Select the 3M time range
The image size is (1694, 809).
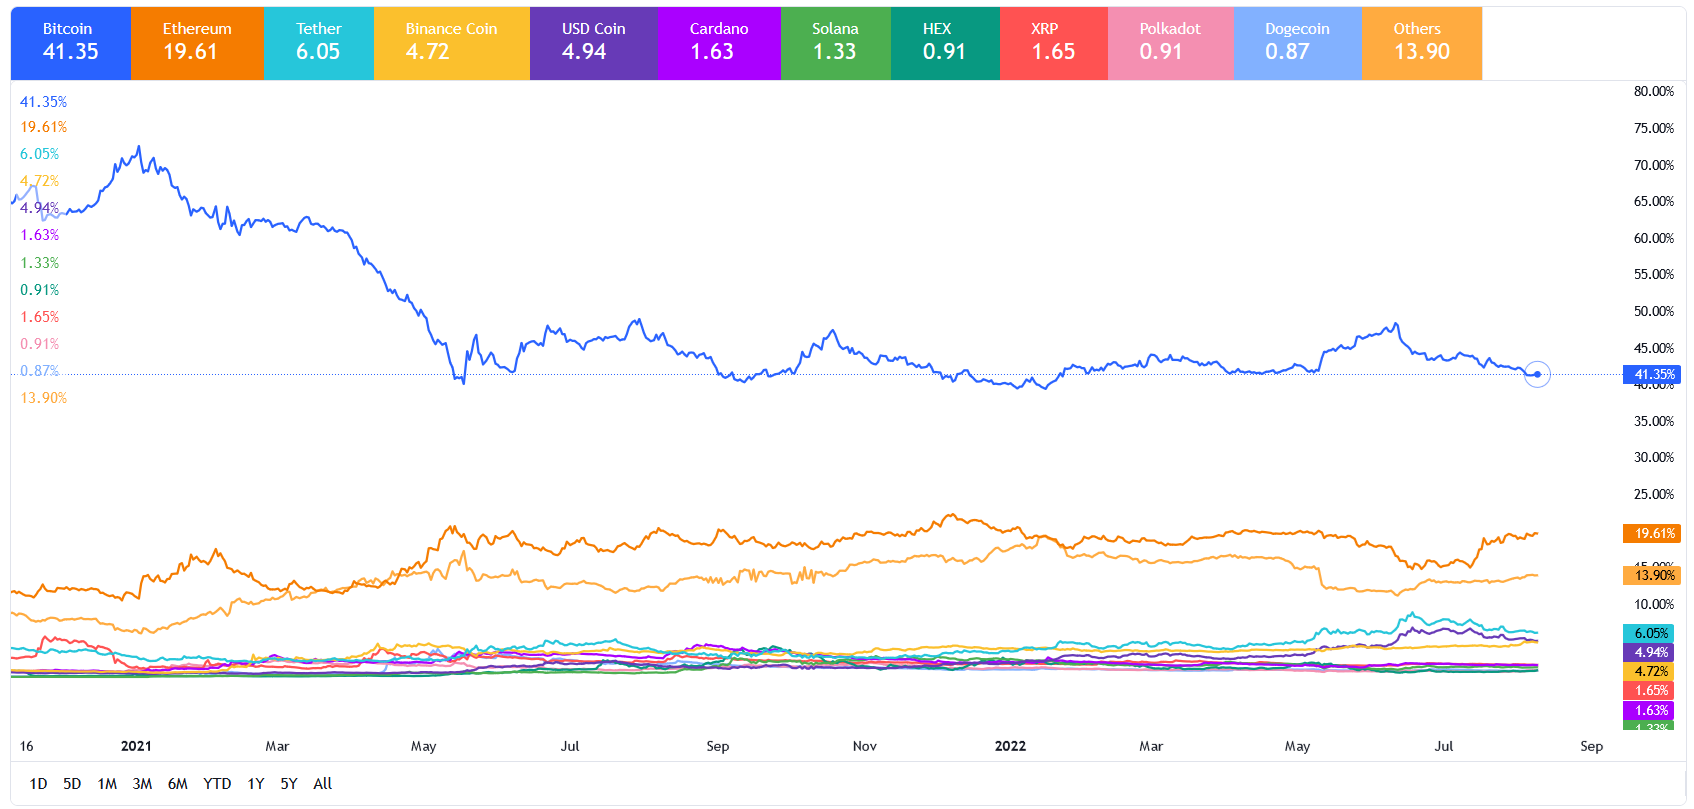click(x=142, y=784)
